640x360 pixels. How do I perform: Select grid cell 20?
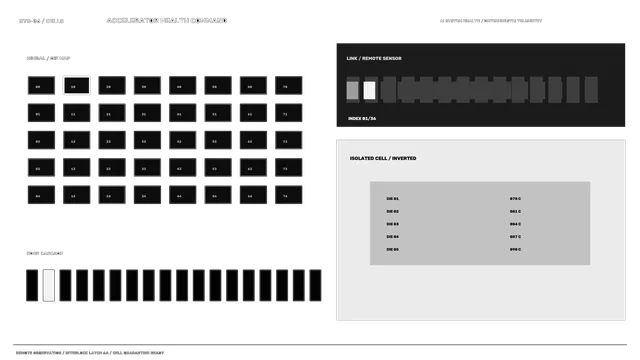[x=112, y=86]
